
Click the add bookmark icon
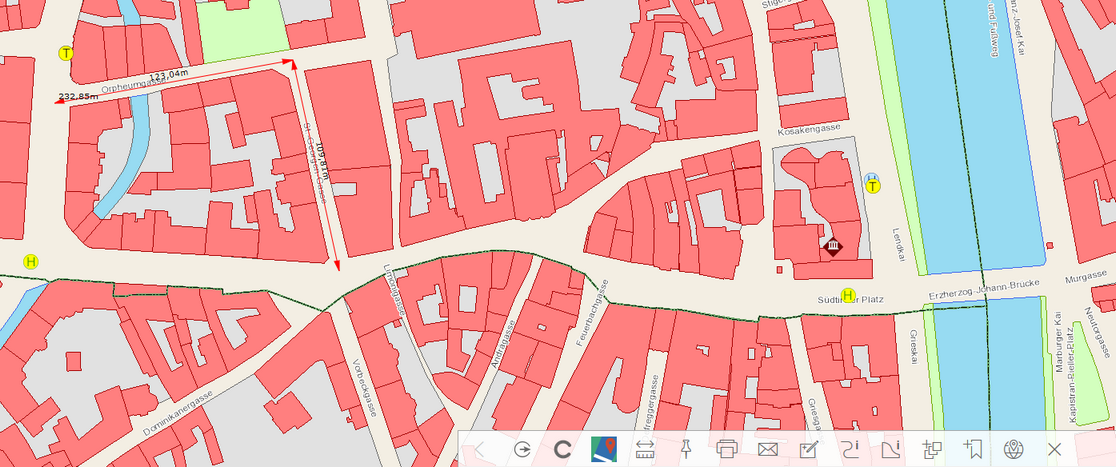pos(973,449)
